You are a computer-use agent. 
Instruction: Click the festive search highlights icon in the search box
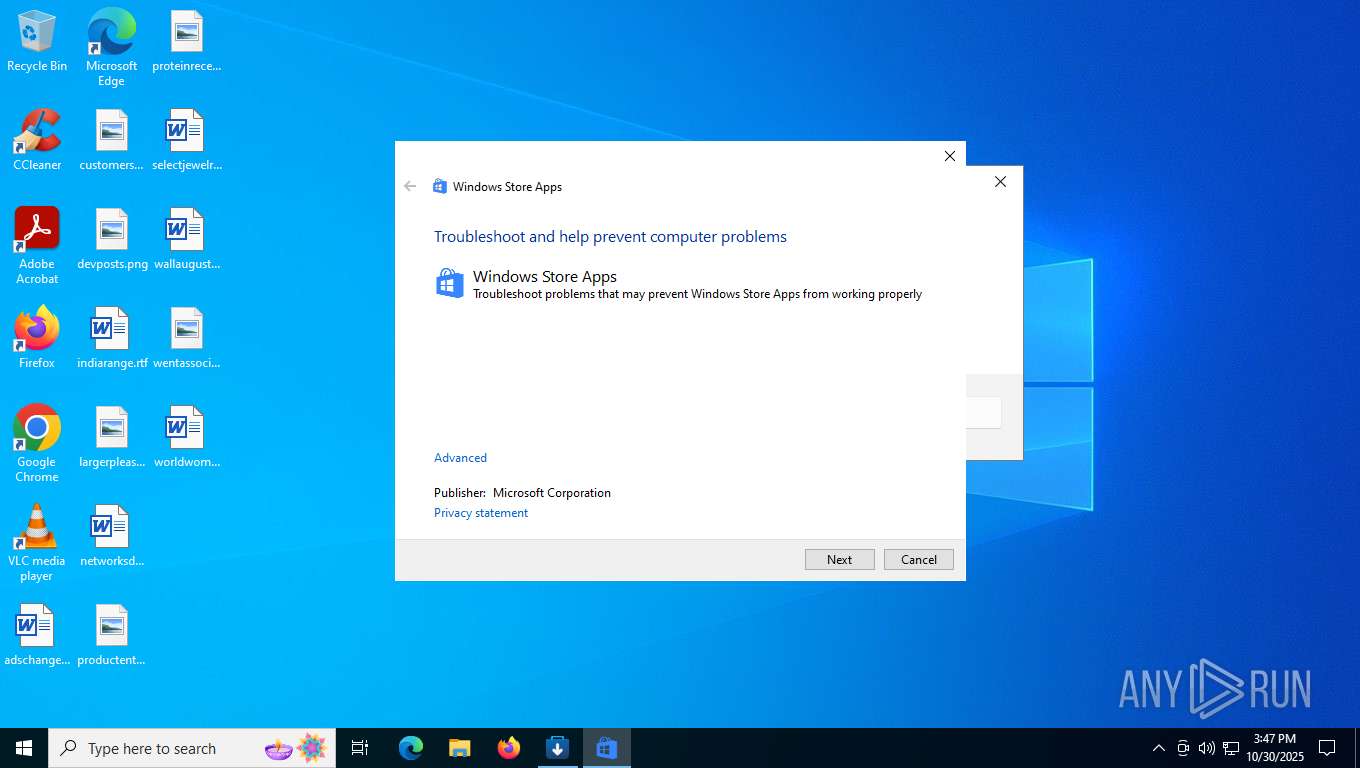(296, 748)
